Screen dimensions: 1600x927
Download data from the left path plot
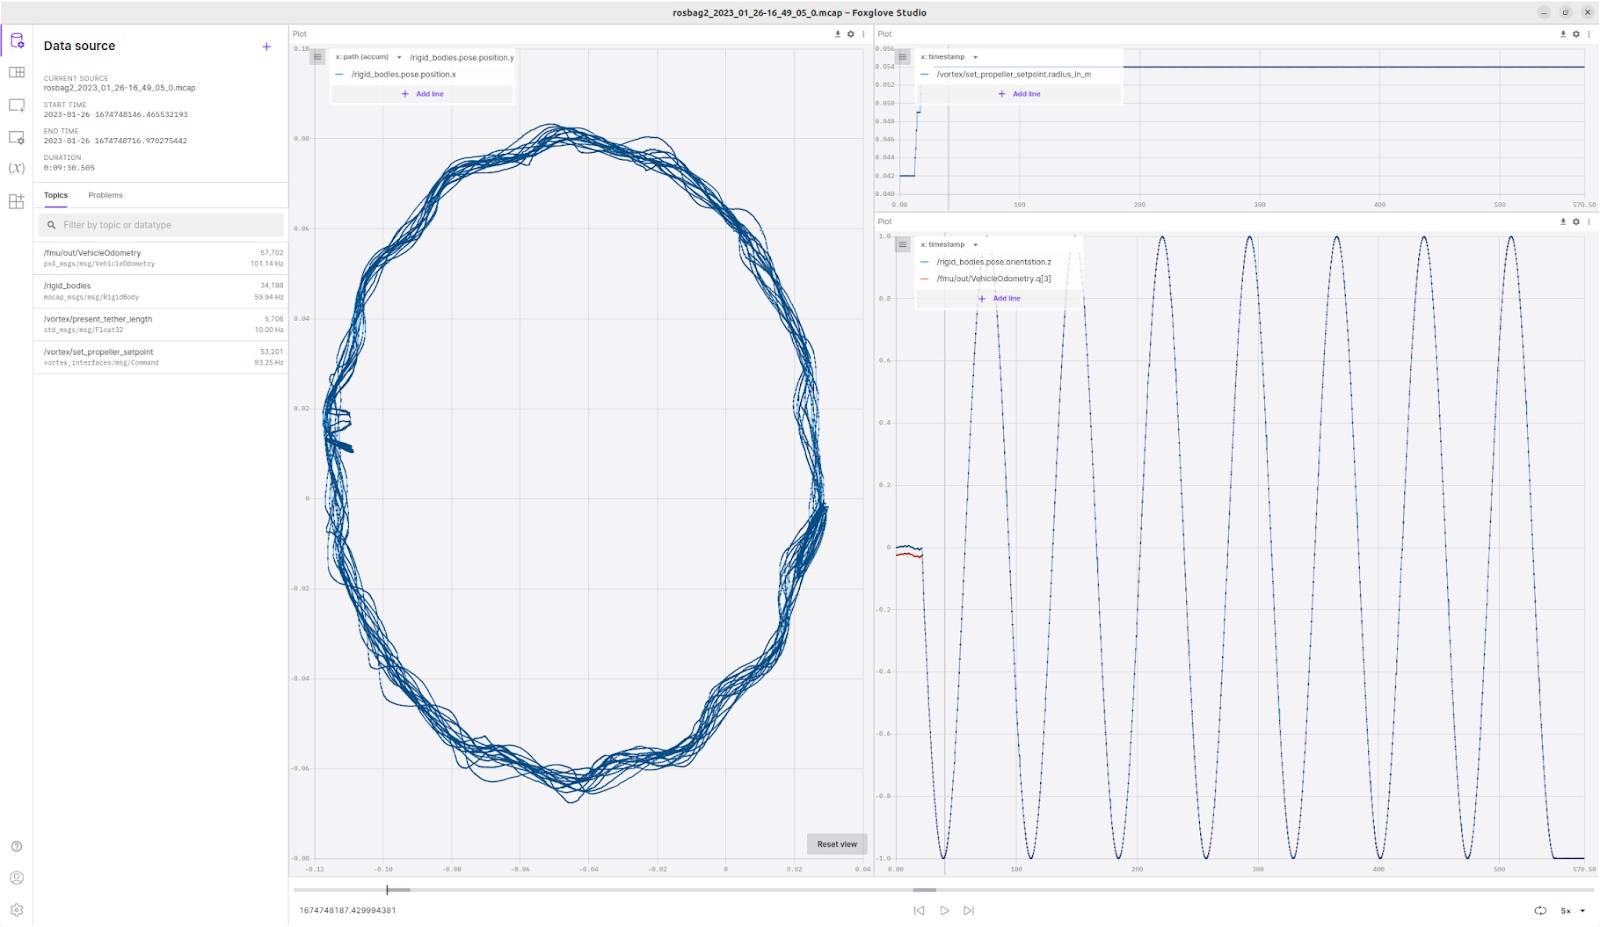(838, 34)
